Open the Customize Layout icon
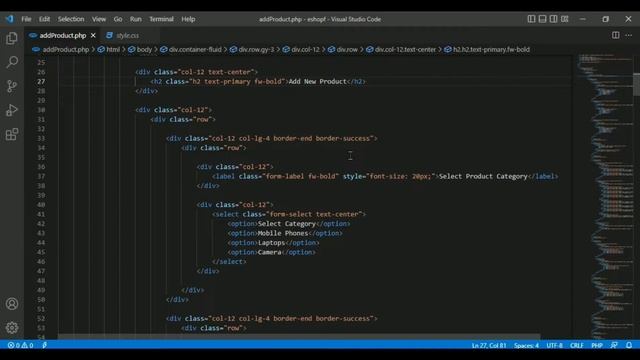 [564, 19]
